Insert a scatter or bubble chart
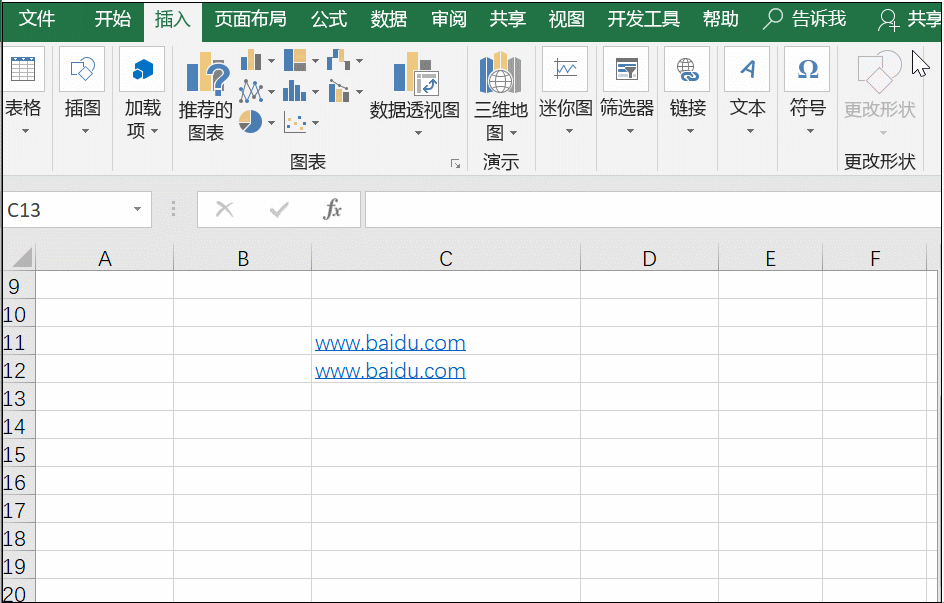The height and width of the screenshot is (603, 944). [295, 123]
